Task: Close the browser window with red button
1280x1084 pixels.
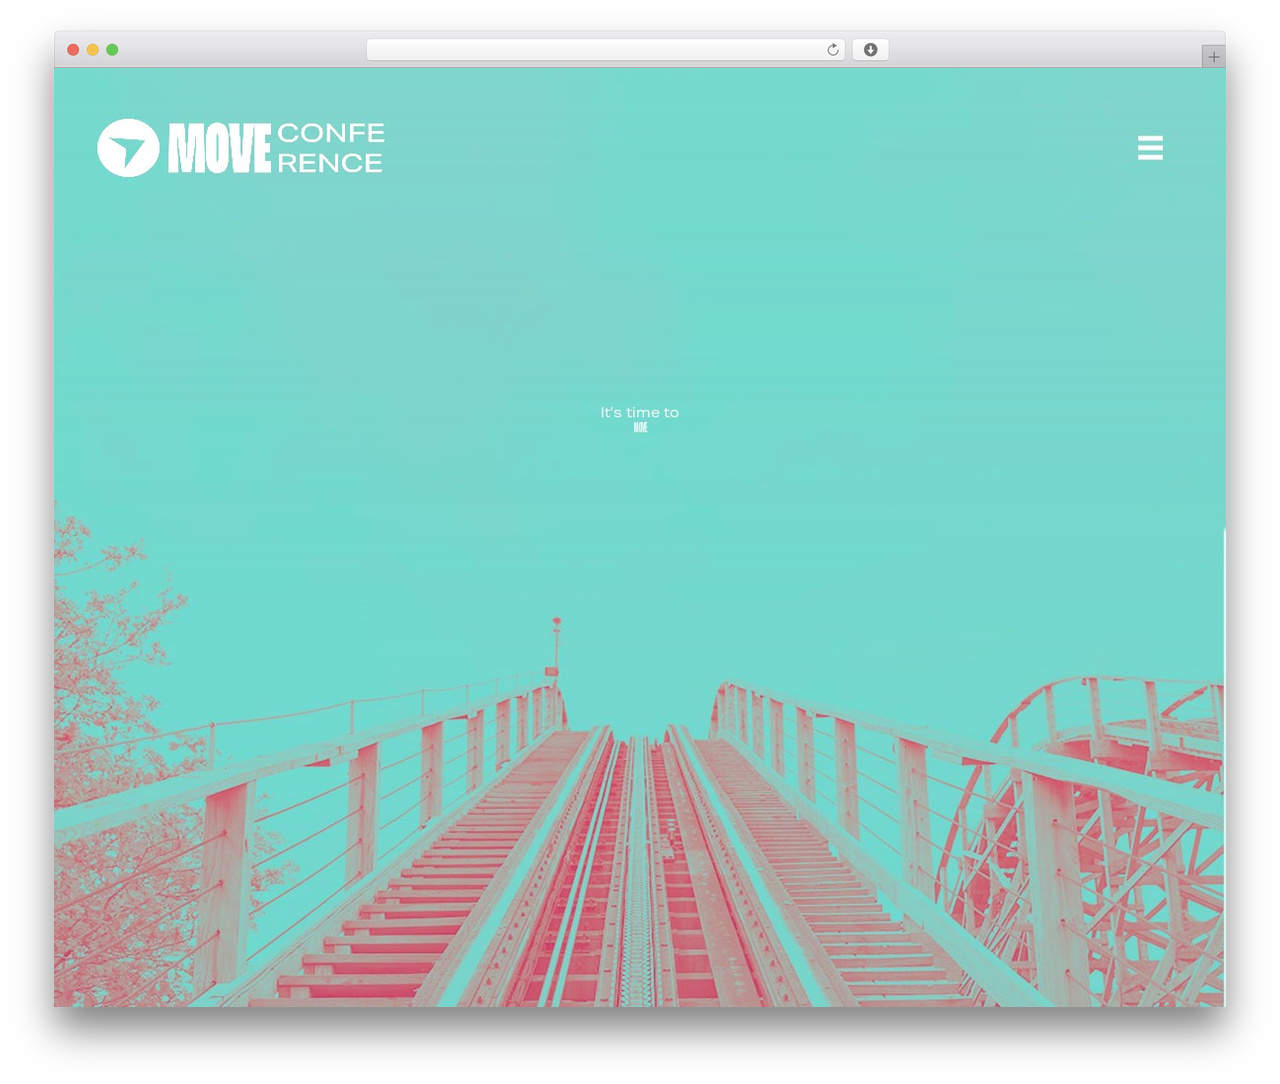Action: [73, 50]
